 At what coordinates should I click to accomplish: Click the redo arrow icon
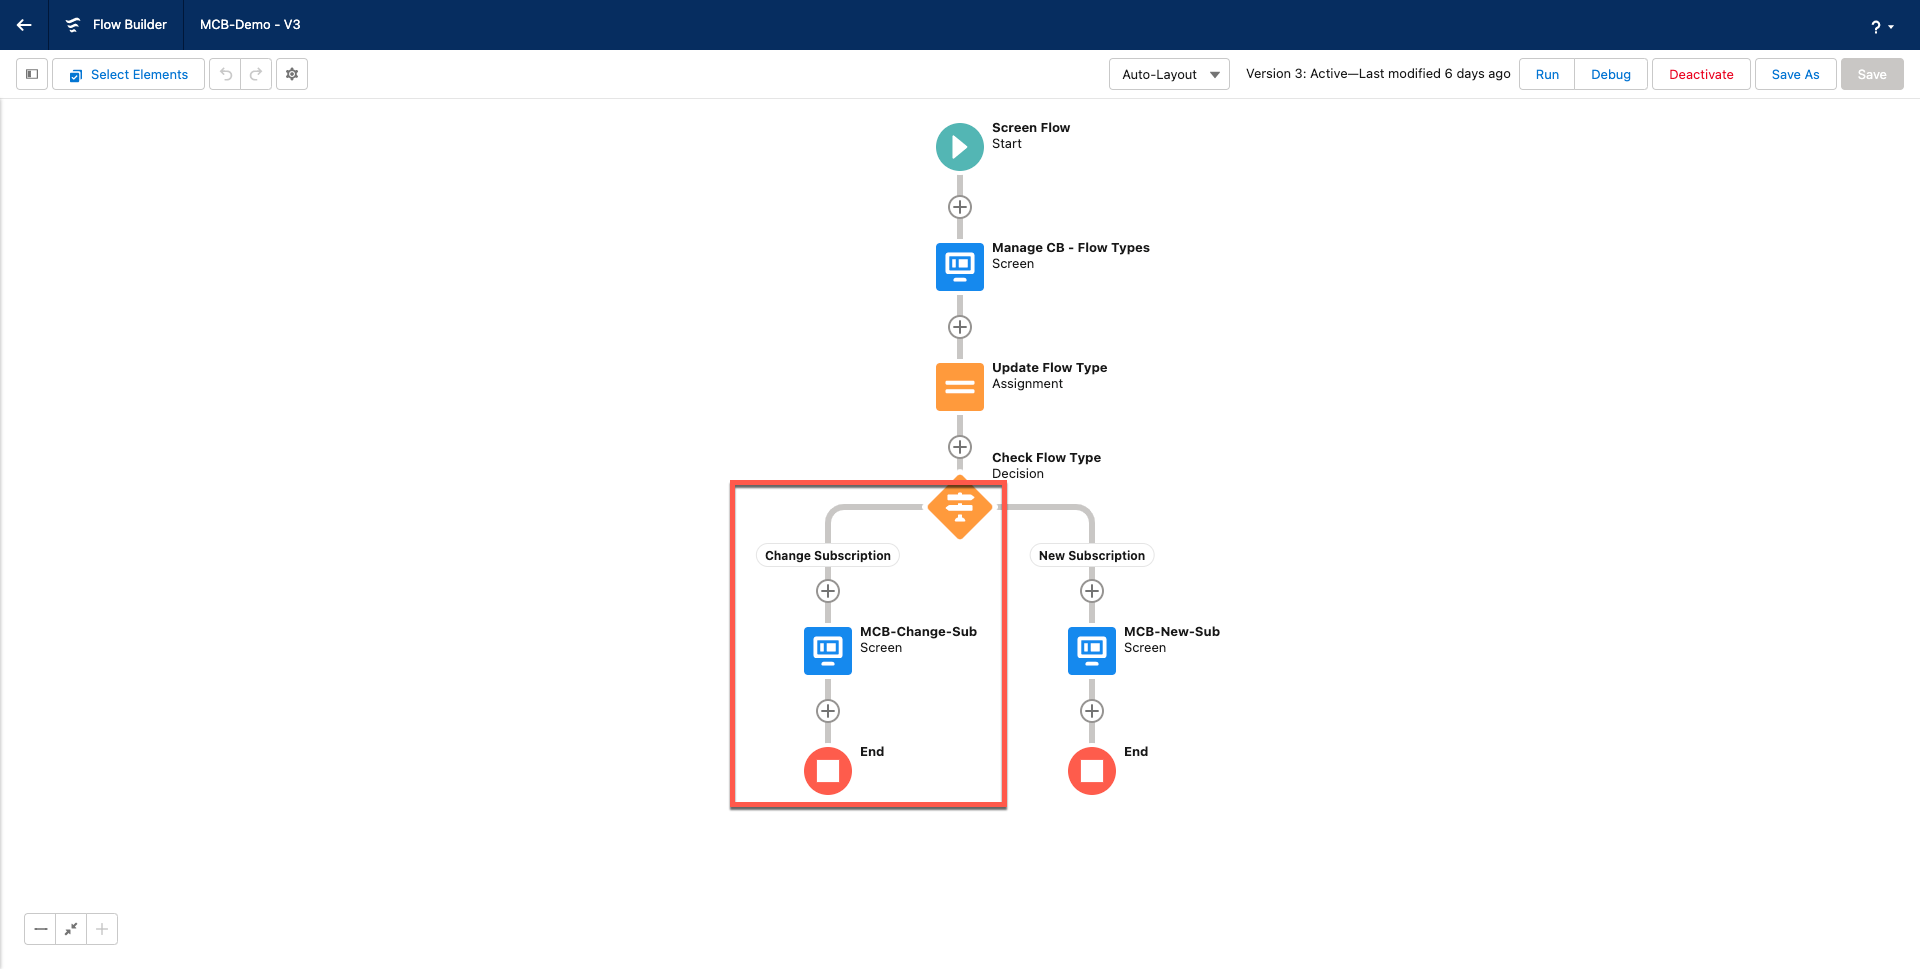coord(256,74)
